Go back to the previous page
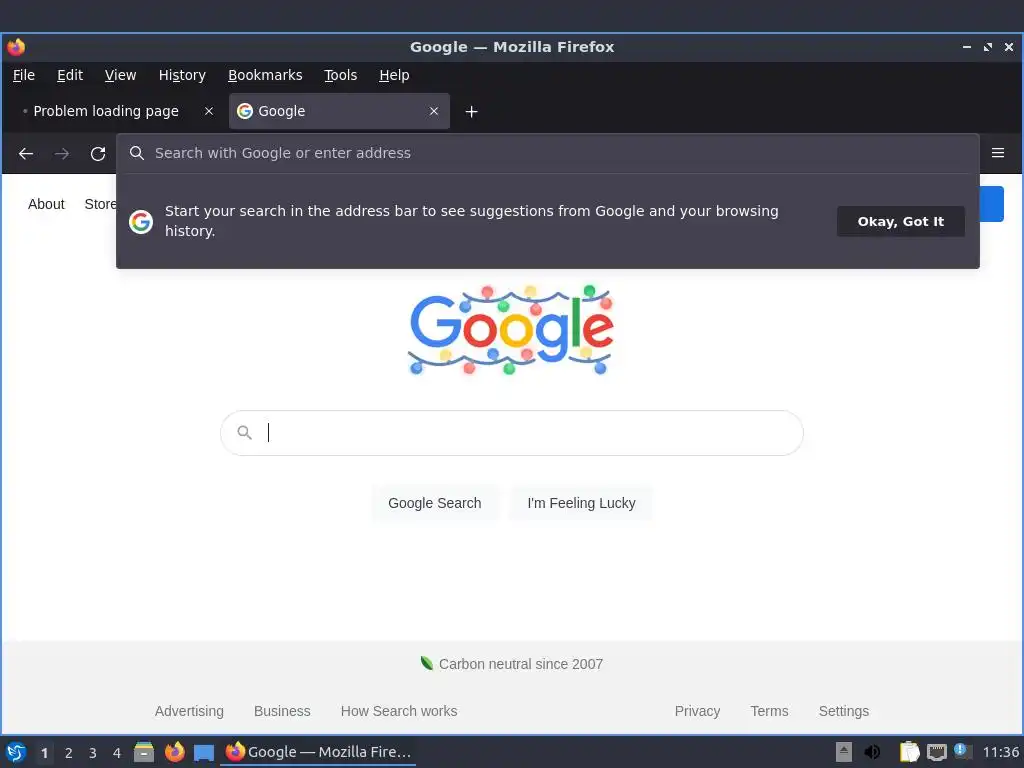Viewport: 1024px width, 768px height. (x=25, y=153)
